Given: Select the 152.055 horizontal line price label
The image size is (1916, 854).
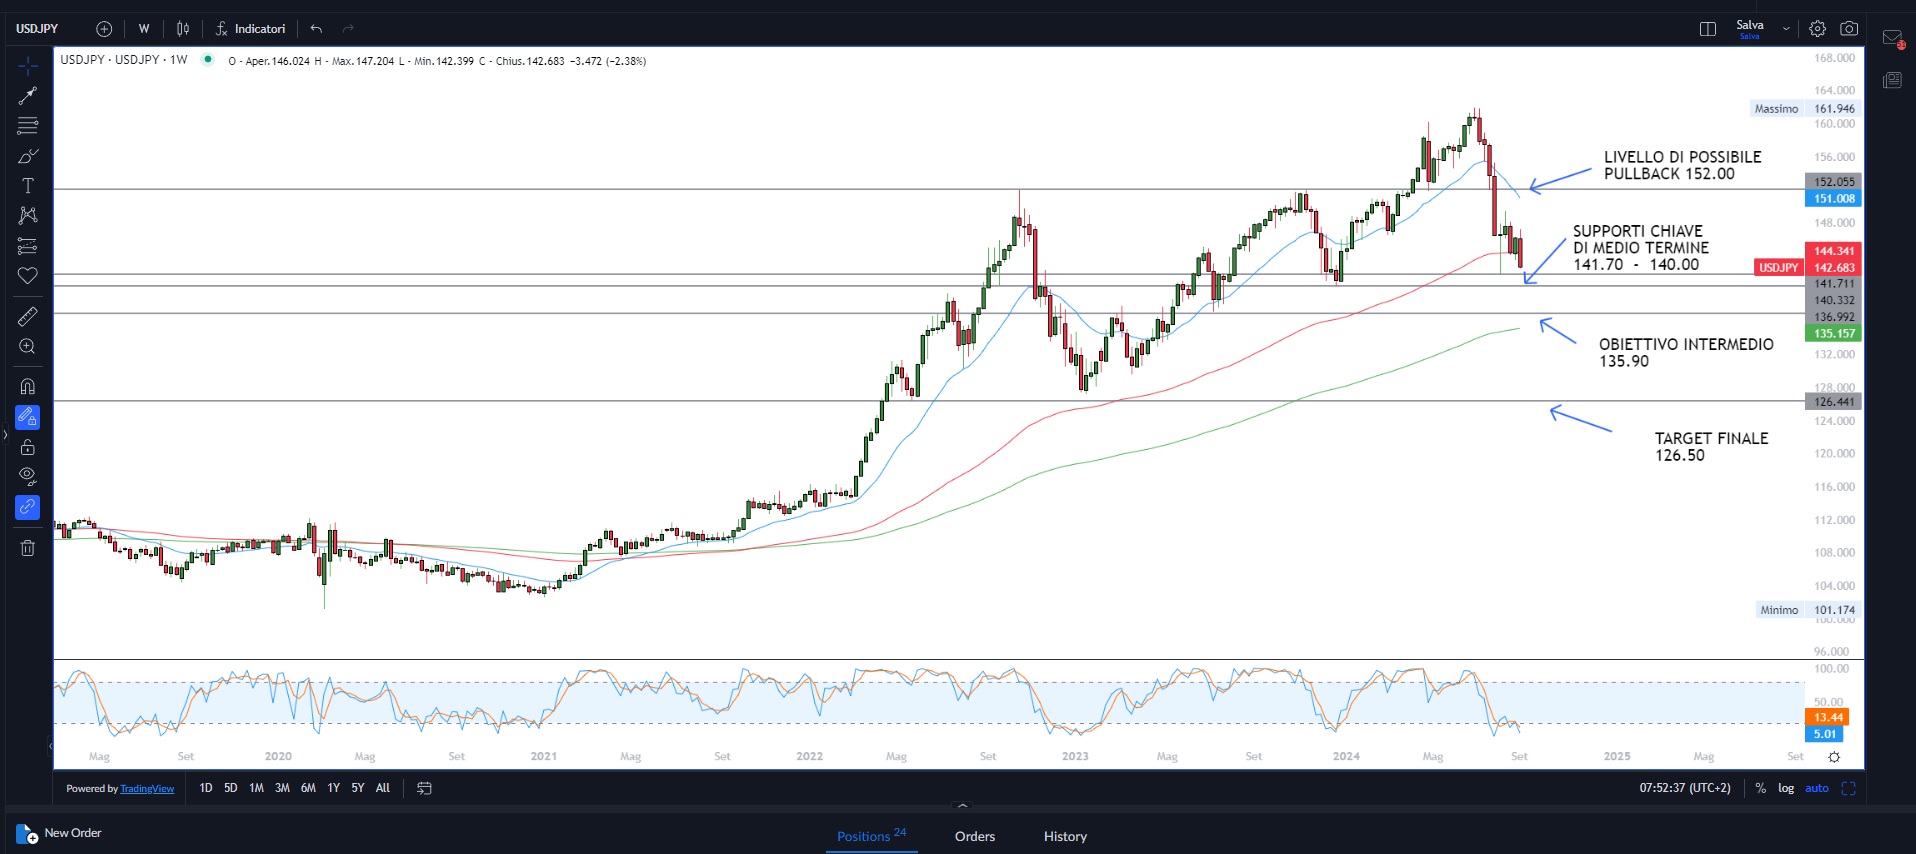Looking at the screenshot, I should pyautogui.click(x=1834, y=182).
